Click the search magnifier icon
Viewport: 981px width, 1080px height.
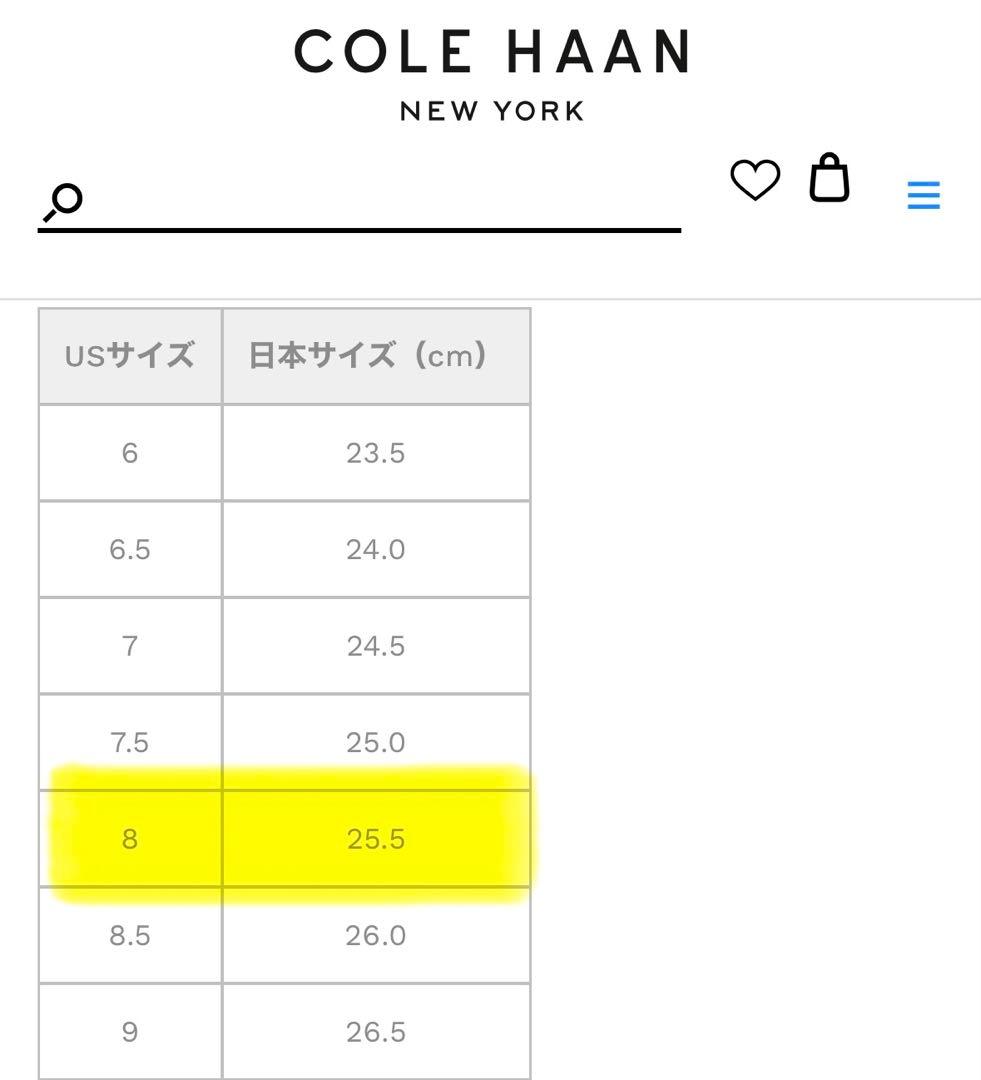click(60, 200)
